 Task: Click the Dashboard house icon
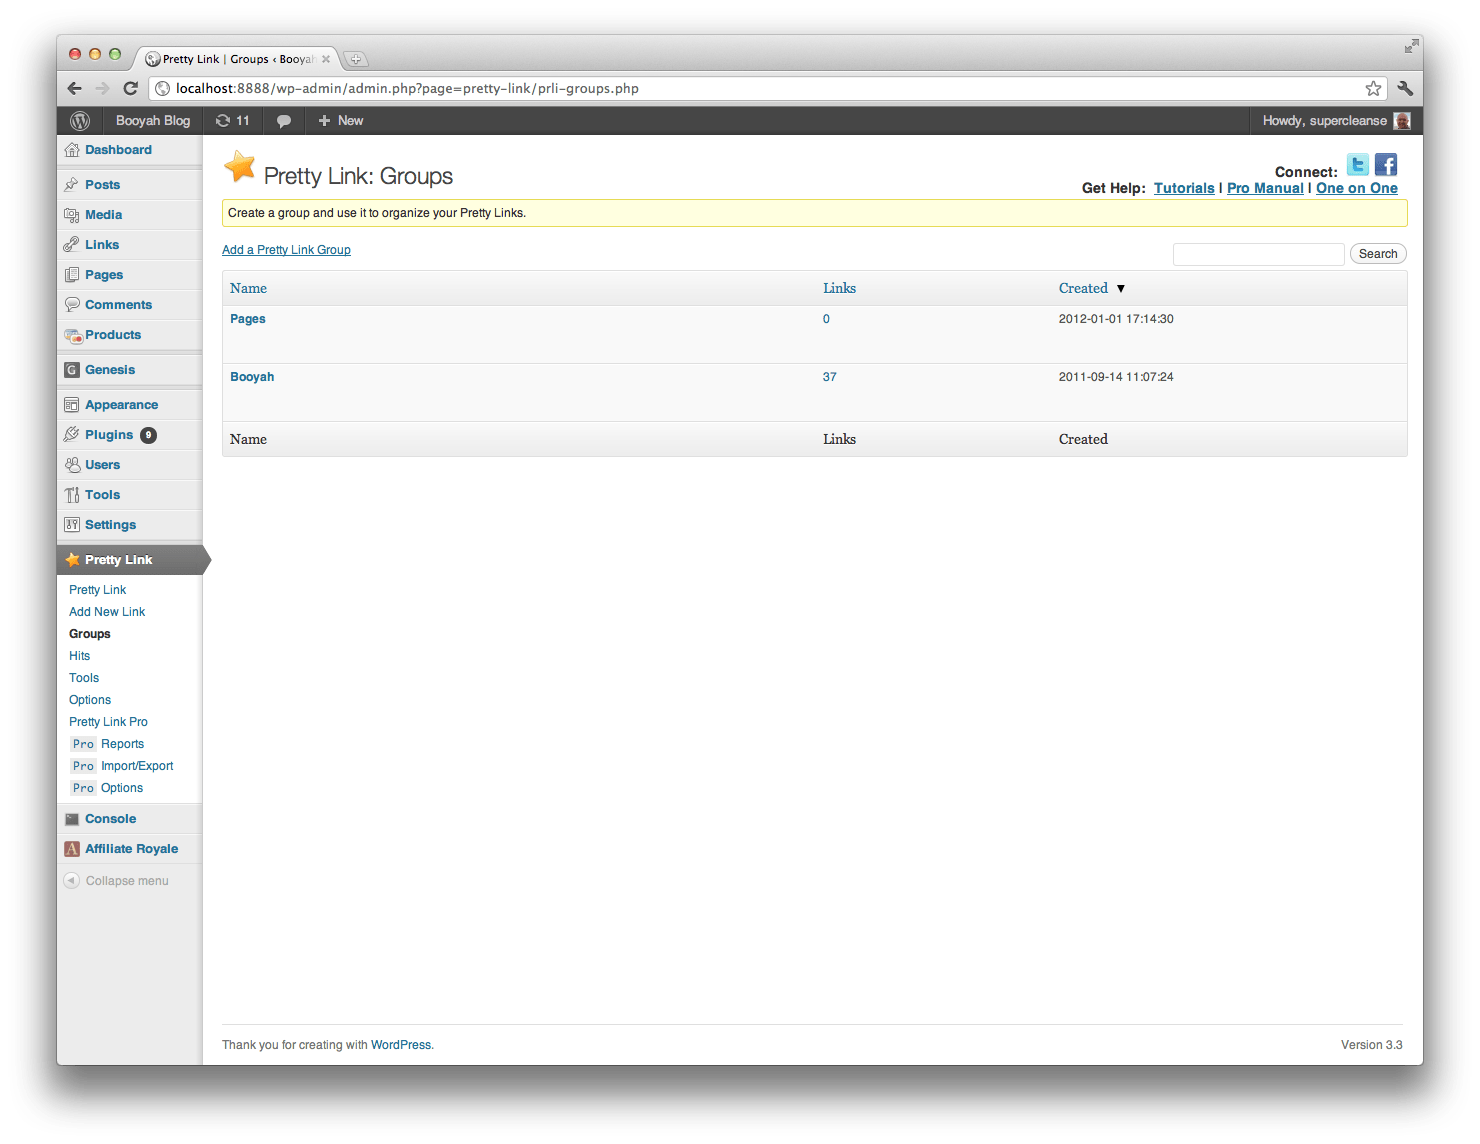(x=72, y=150)
